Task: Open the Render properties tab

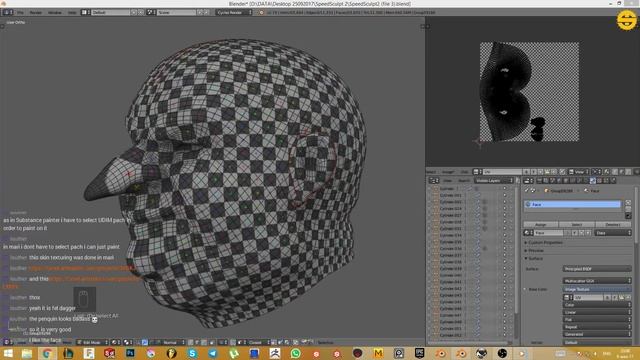Action: [539, 180]
